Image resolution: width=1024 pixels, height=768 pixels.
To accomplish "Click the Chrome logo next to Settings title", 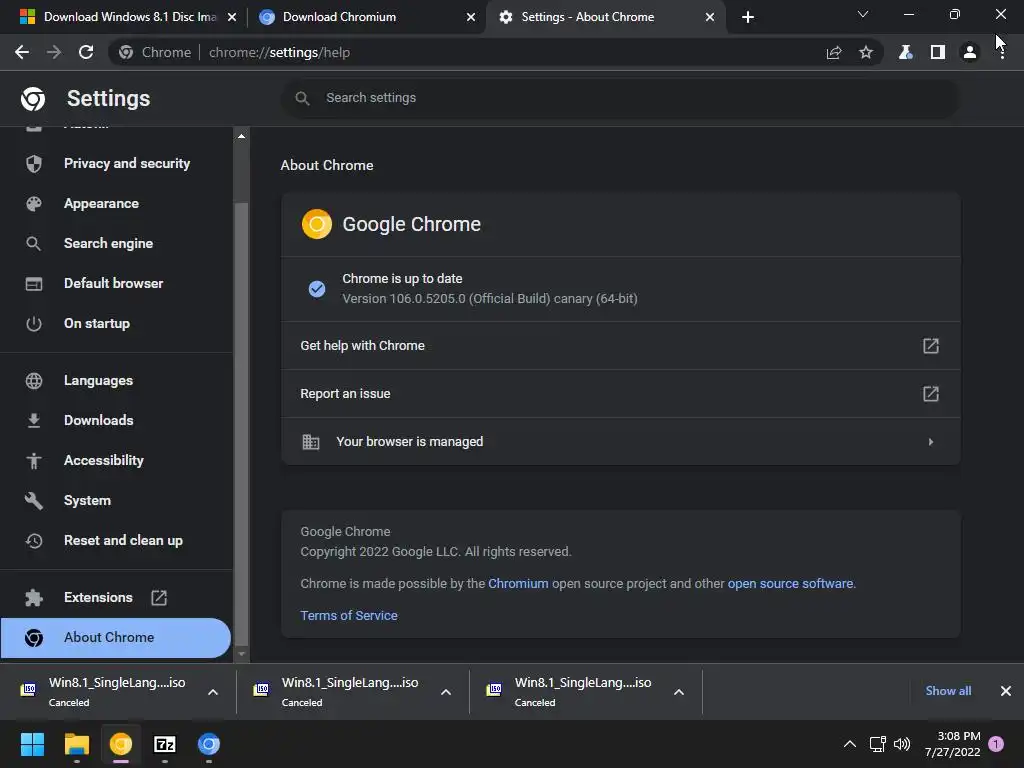I will click(33, 99).
